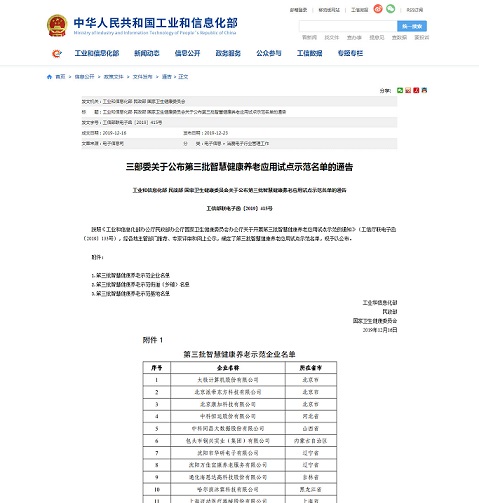Click the company name in table row 6
Viewport: 479px width, 503px height.
click(228, 441)
